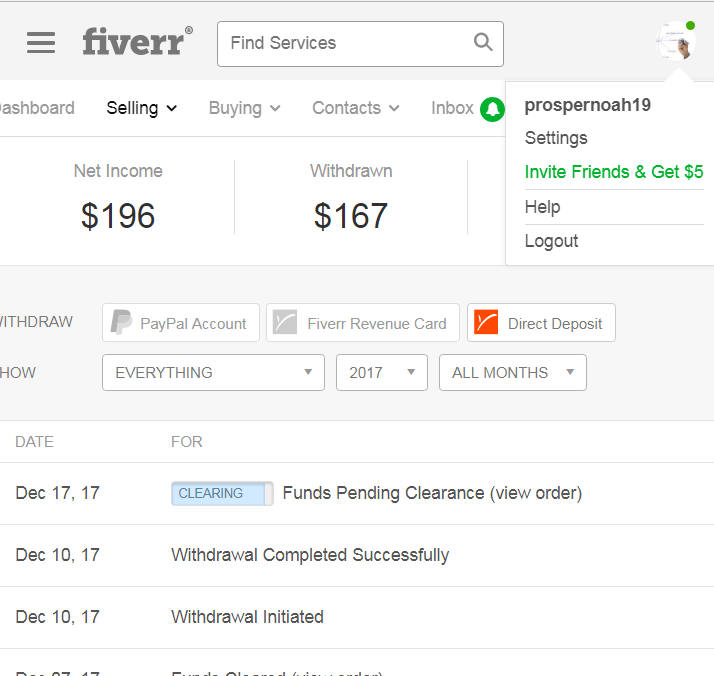Focus the Find Services search field
714x676 pixels.
click(345, 43)
